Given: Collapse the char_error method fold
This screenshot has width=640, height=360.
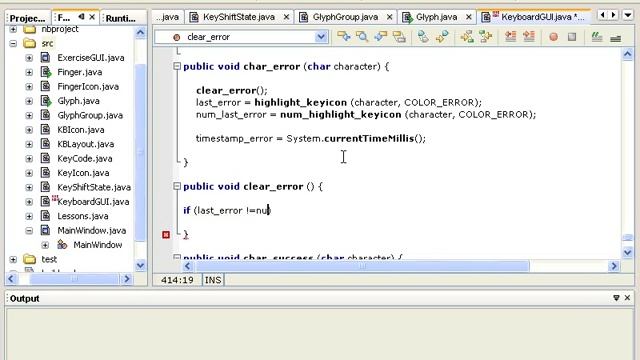Looking at the screenshot, I should pos(177,66).
